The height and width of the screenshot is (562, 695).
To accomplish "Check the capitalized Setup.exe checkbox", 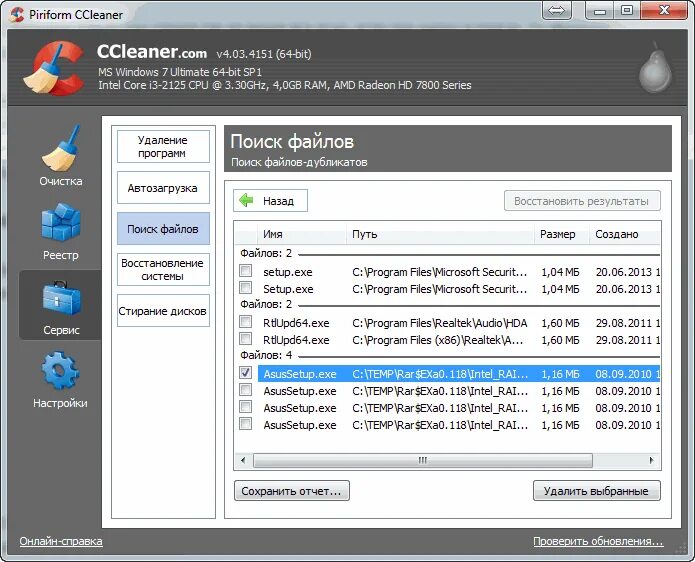I will tap(245, 288).
